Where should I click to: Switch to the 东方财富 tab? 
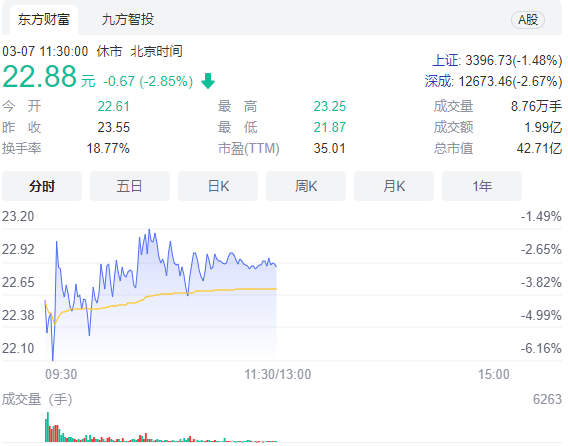(43, 20)
